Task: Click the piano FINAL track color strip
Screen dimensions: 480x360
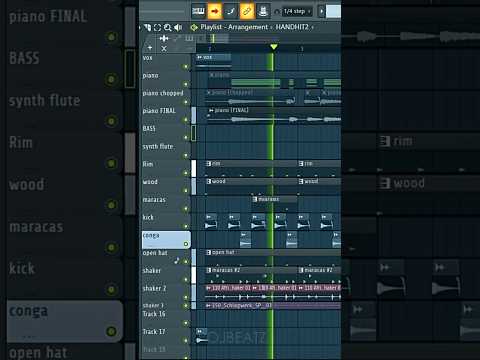Action: 194,115
